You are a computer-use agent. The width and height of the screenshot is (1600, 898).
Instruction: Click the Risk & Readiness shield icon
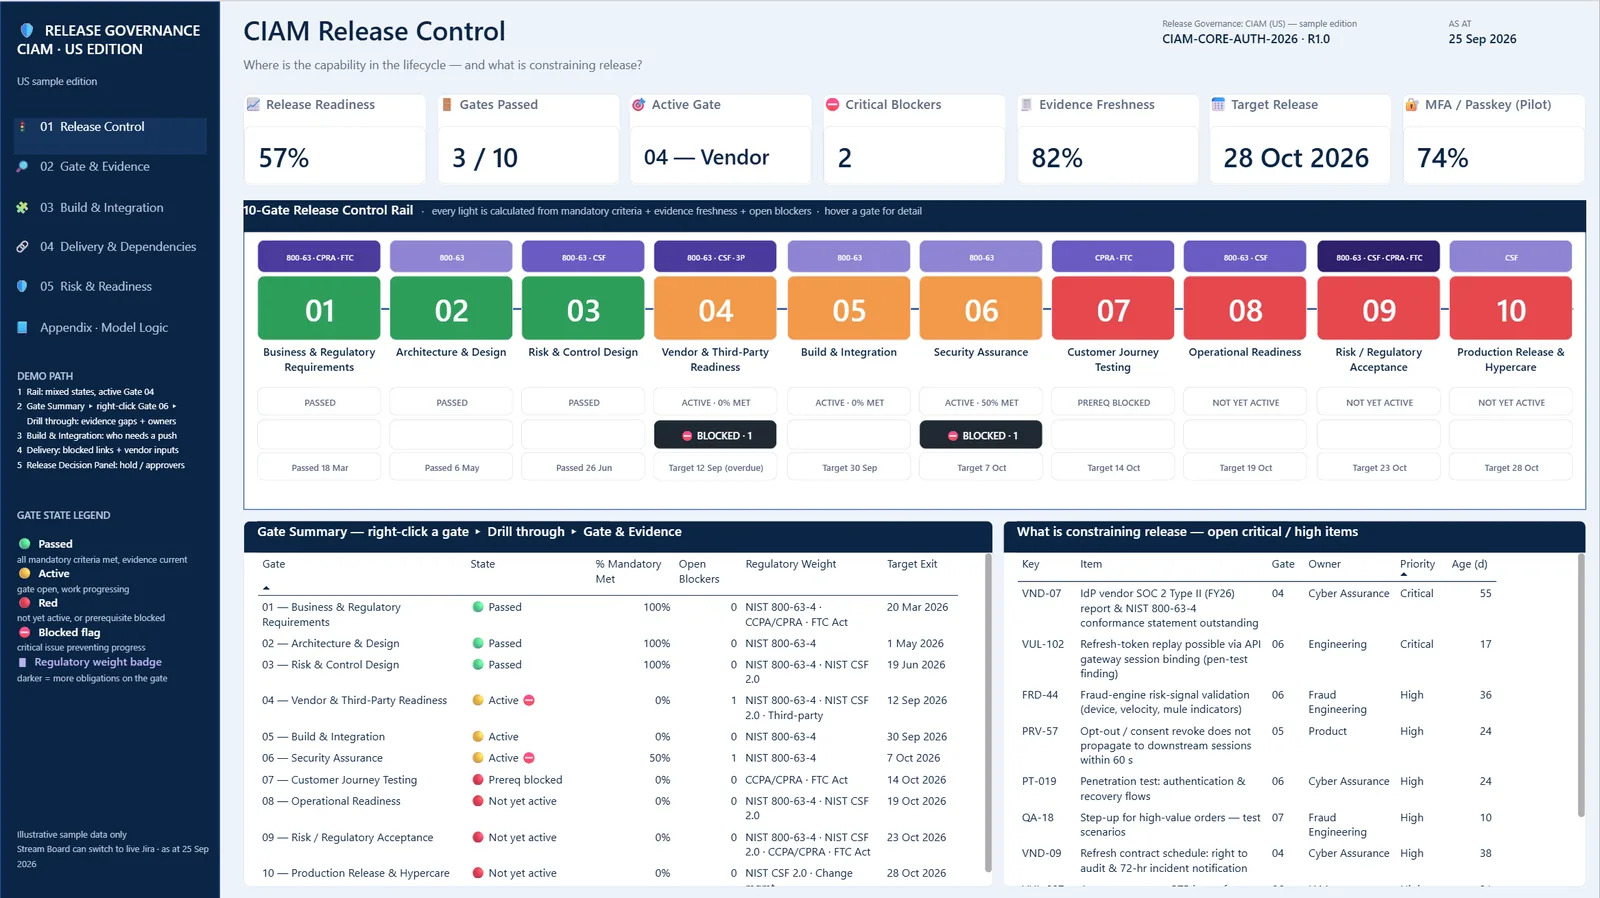pos(22,287)
